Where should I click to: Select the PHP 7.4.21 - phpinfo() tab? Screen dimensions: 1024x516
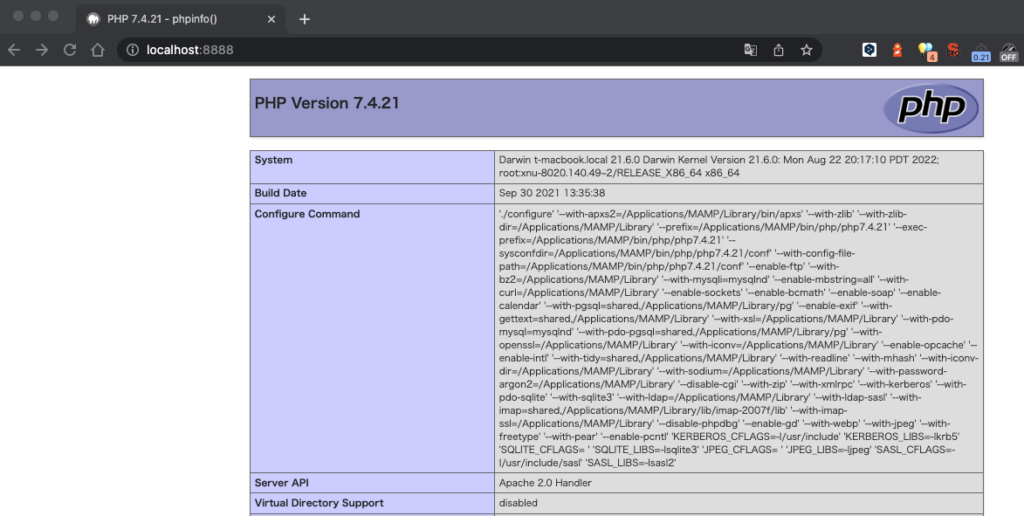[170, 19]
